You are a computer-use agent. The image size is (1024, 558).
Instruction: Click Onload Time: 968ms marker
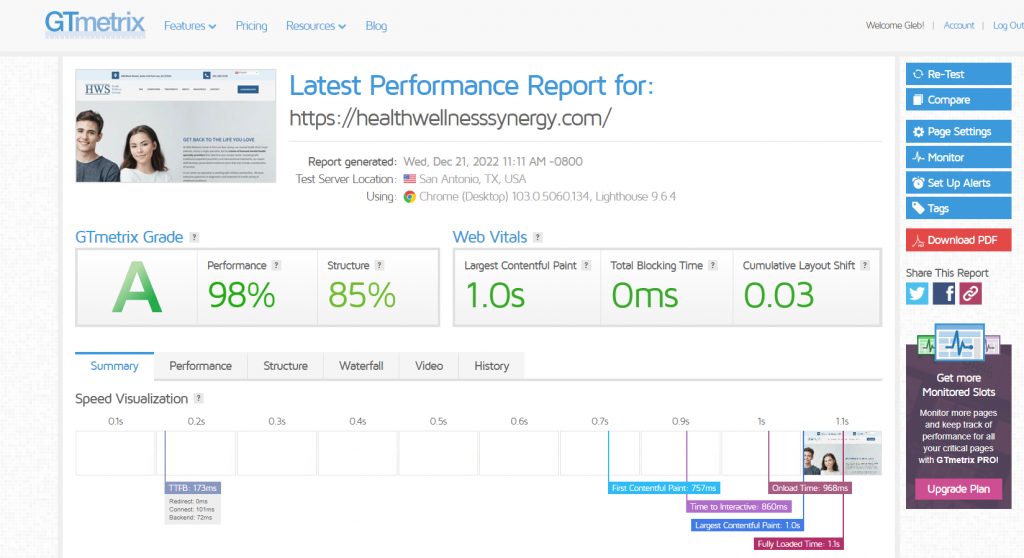tap(810, 488)
